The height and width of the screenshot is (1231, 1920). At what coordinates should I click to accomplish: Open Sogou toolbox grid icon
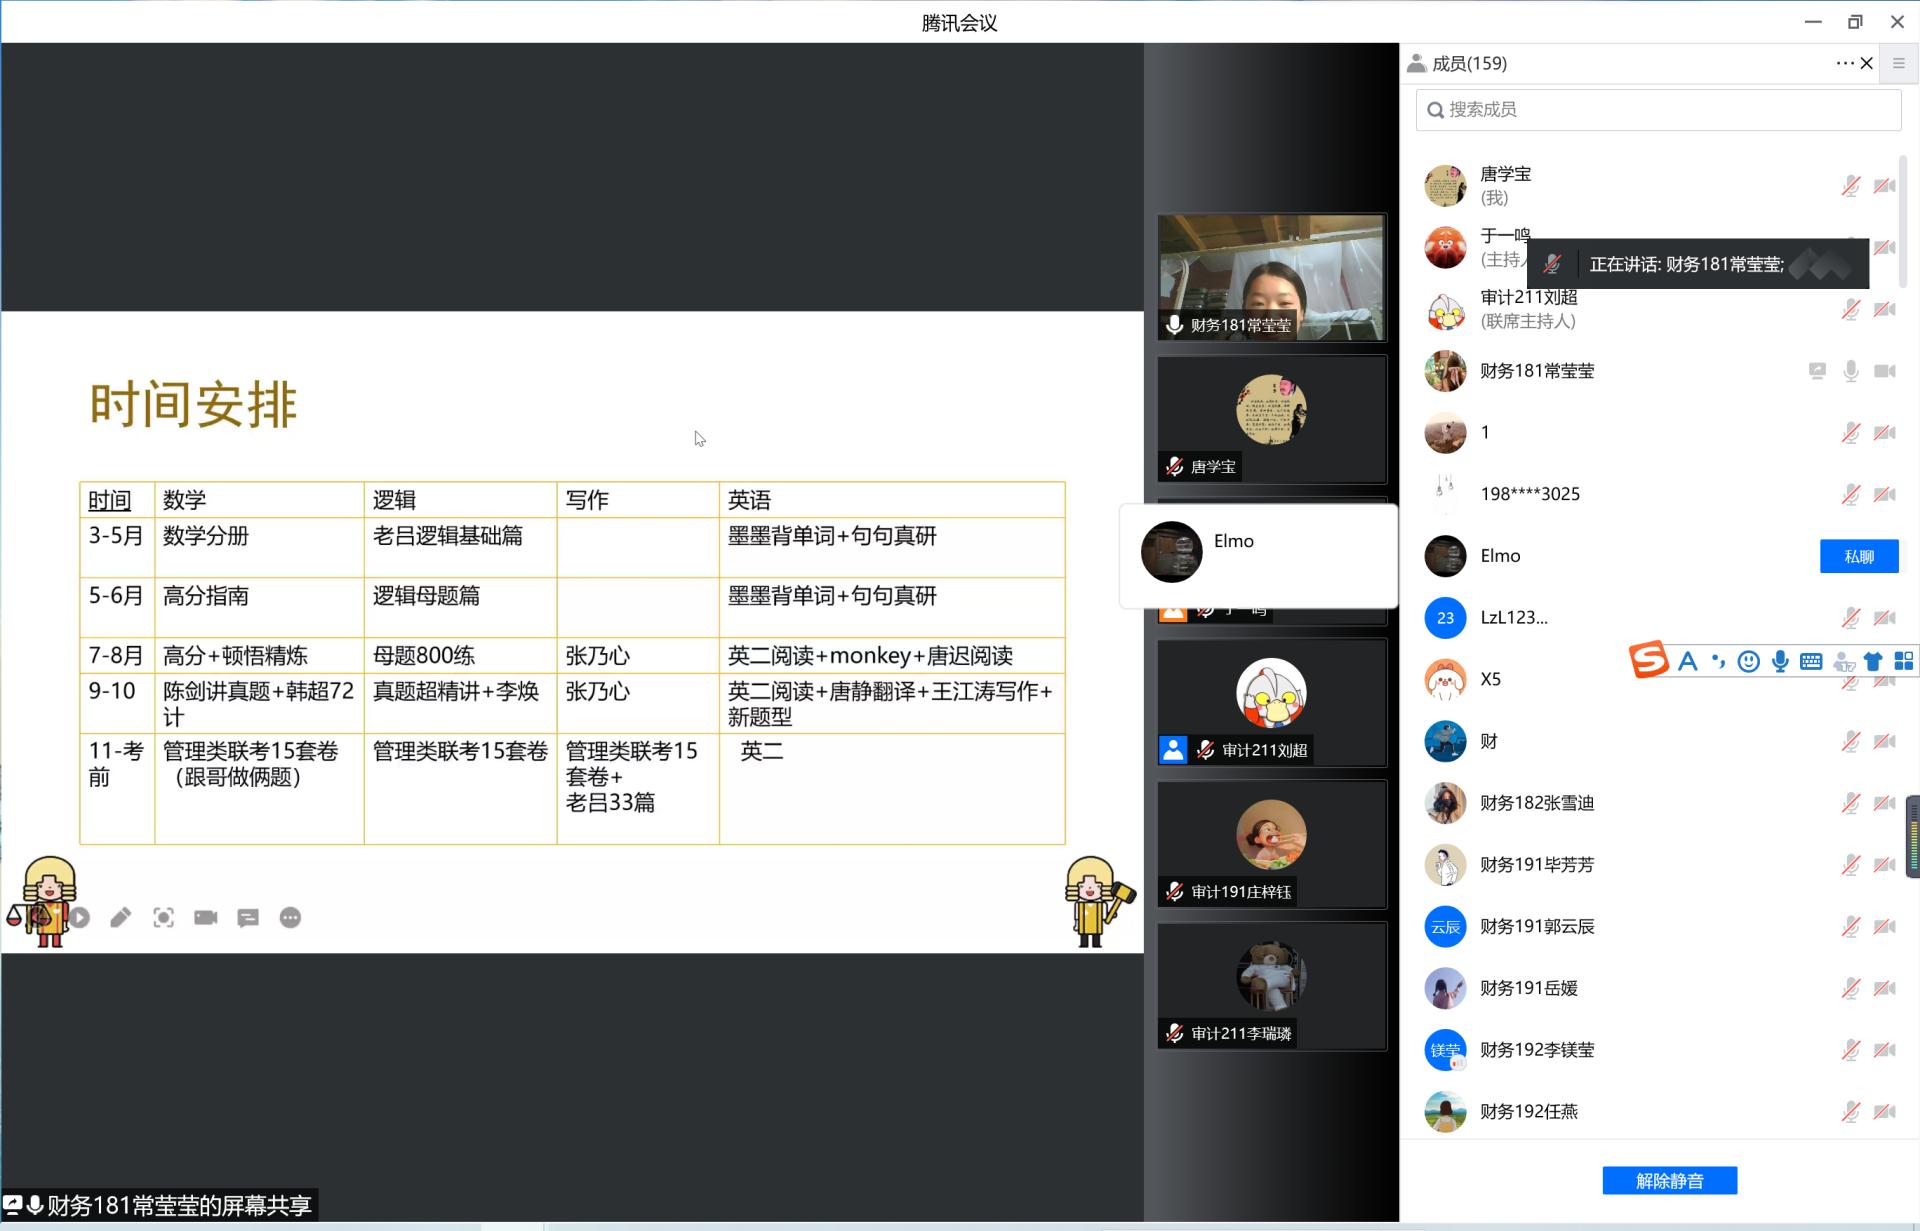point(1904,661)
